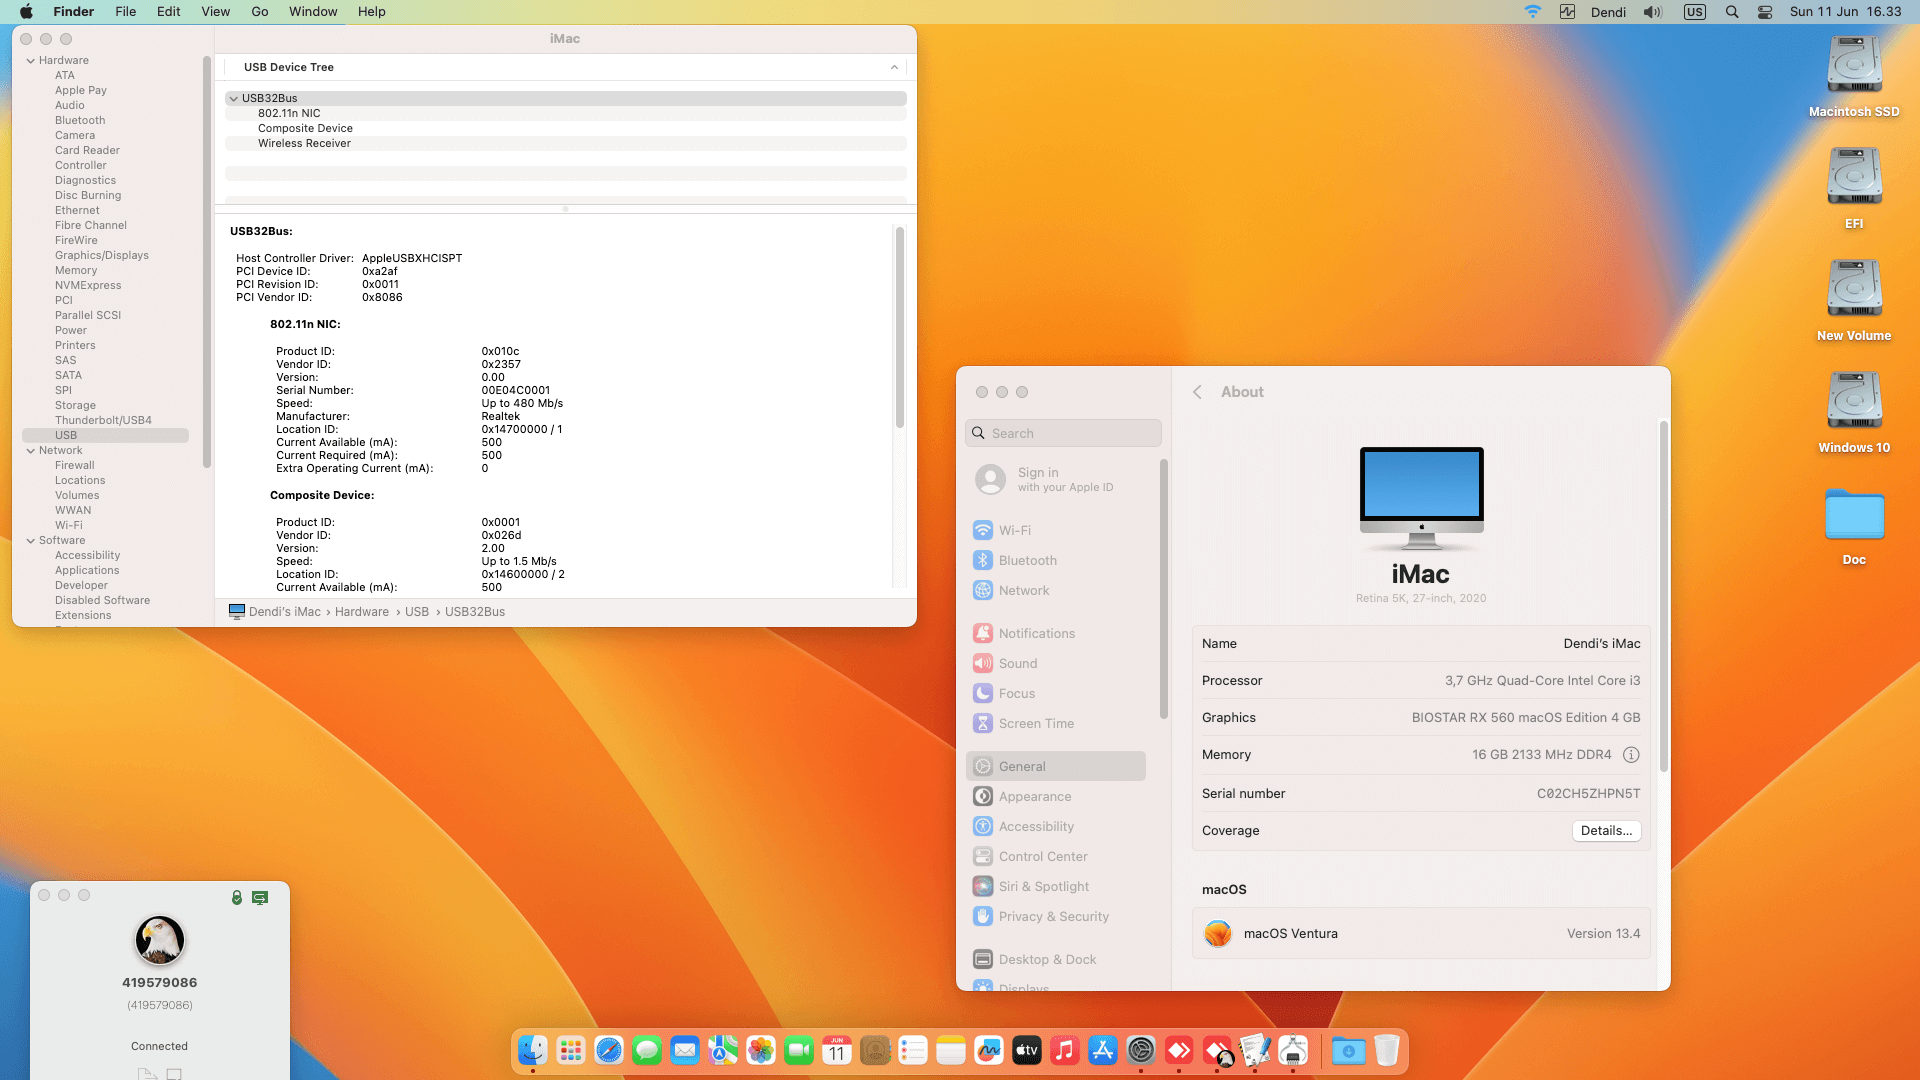The width and height of the screenshot is (1920, 1080).
Task: Open Apple TV in the Dock
Action: 1027,1051
